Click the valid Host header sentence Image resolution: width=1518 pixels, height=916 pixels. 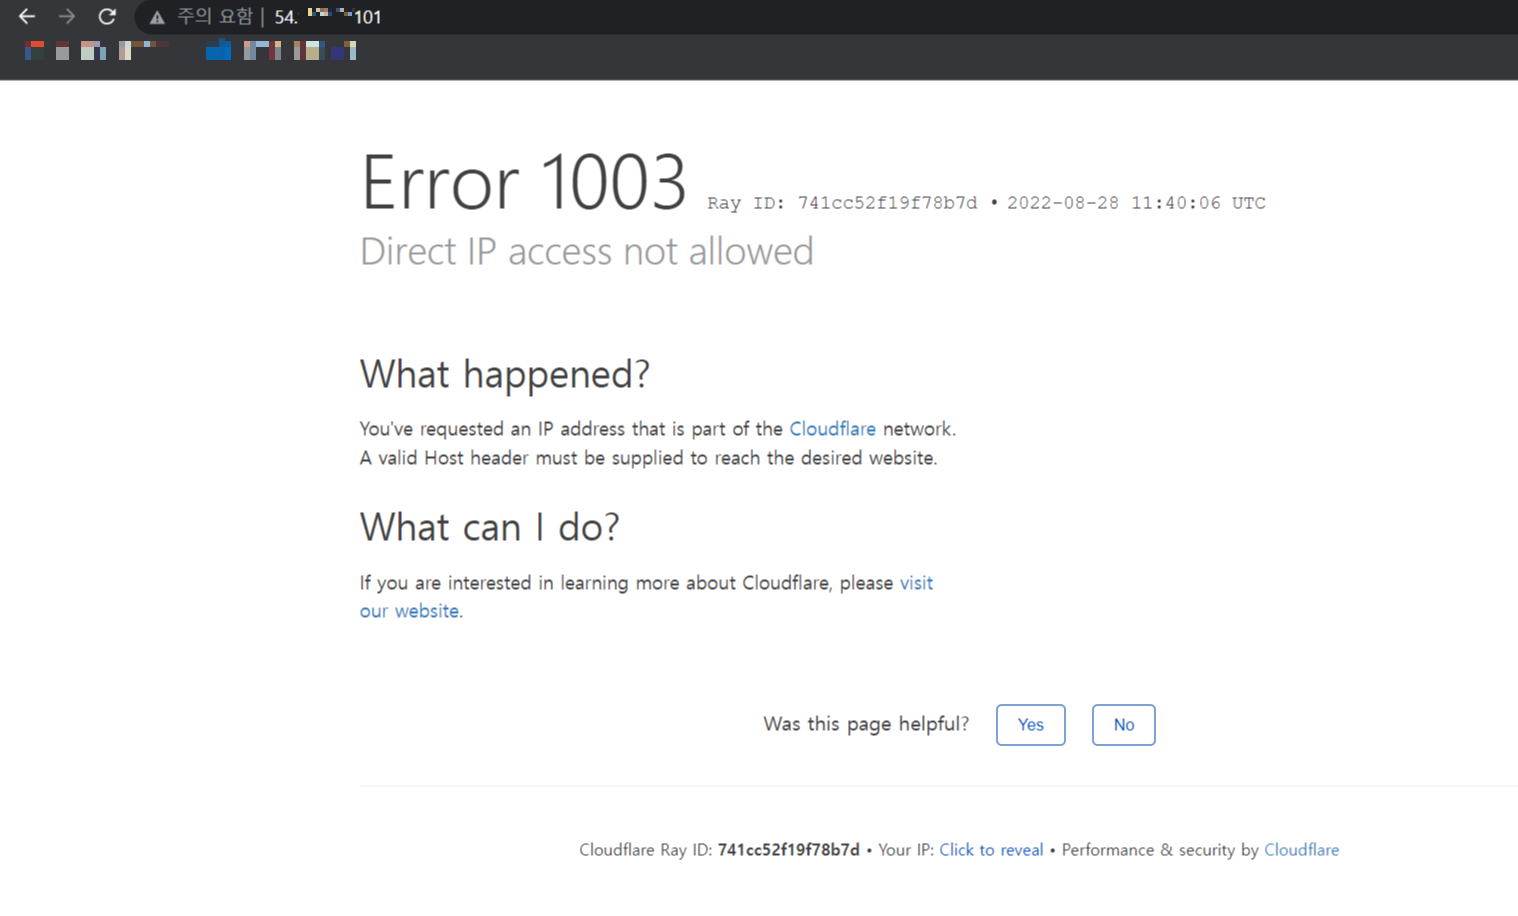pos(649,458)
